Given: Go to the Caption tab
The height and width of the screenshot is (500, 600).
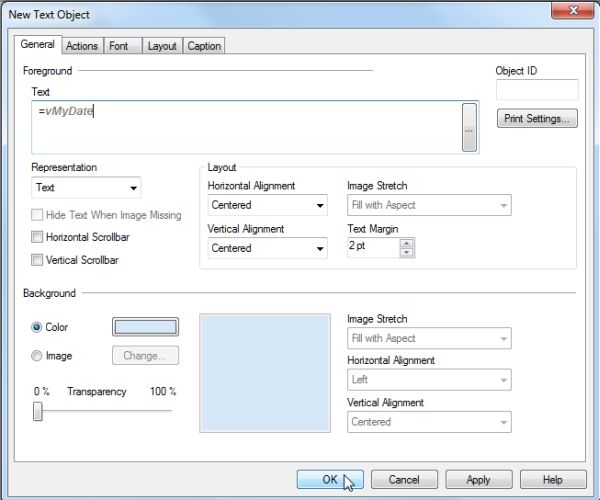Looking at the screenshot, I should coord(204,46).
